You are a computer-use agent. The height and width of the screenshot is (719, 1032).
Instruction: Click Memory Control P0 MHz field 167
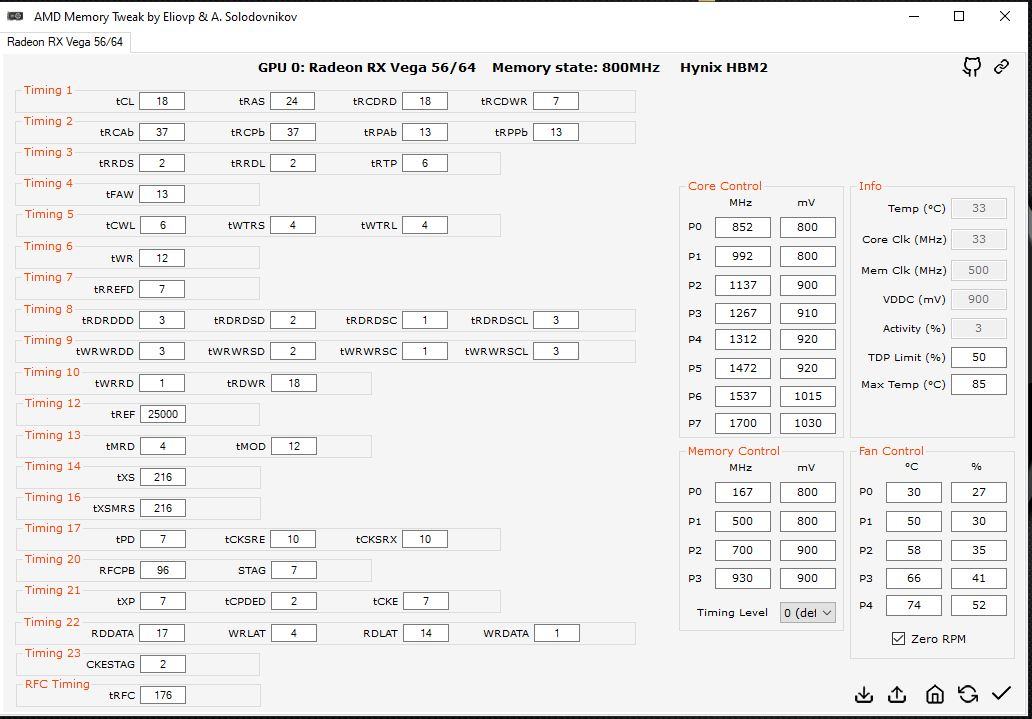coord(742,493)
